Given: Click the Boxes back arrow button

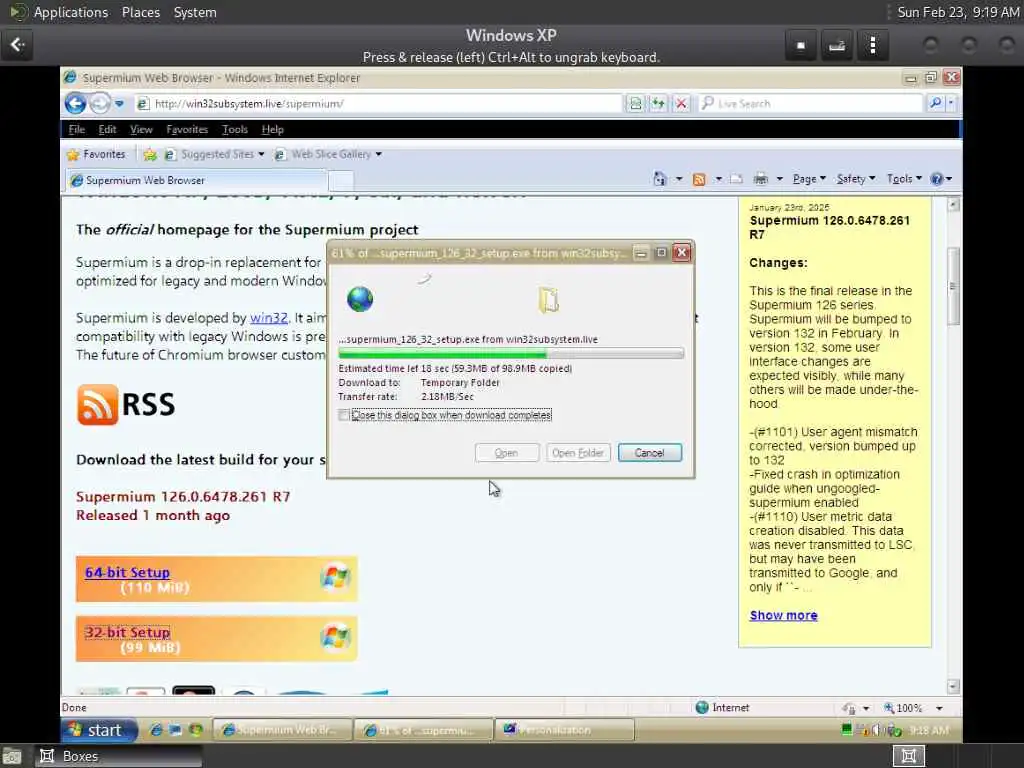Looking at the screenshot, I should (17, 44).
